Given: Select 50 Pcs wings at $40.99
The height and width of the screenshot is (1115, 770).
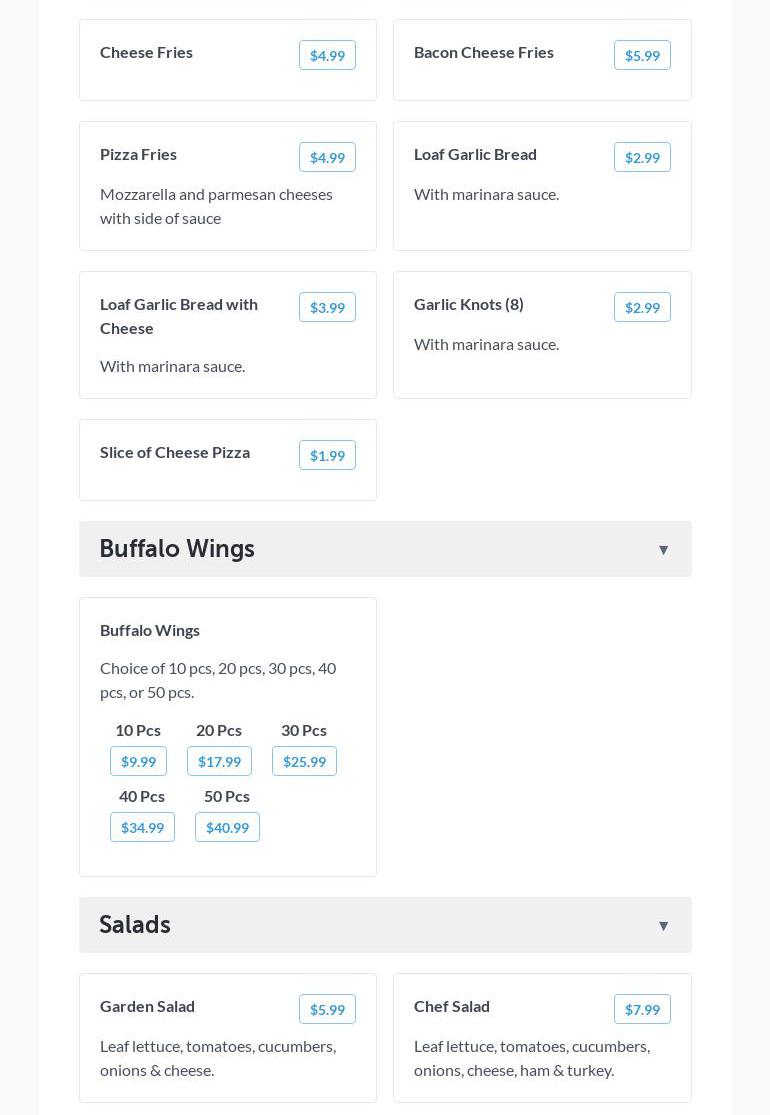Looking at the screenshot, I should [x=227, y=827].
